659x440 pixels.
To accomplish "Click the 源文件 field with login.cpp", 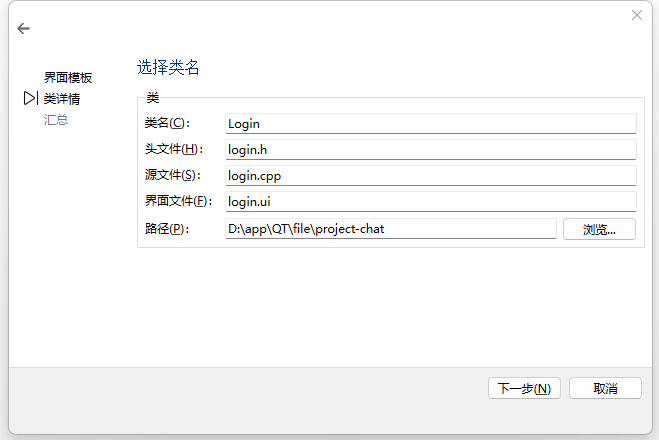I will [430, 176].
